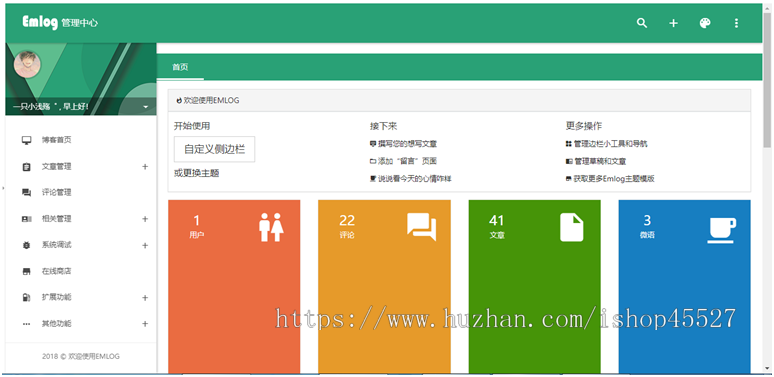Click the clipboard icon beside 文章管理
This screenshot has height=377, width=774.
tap(27, 167)
